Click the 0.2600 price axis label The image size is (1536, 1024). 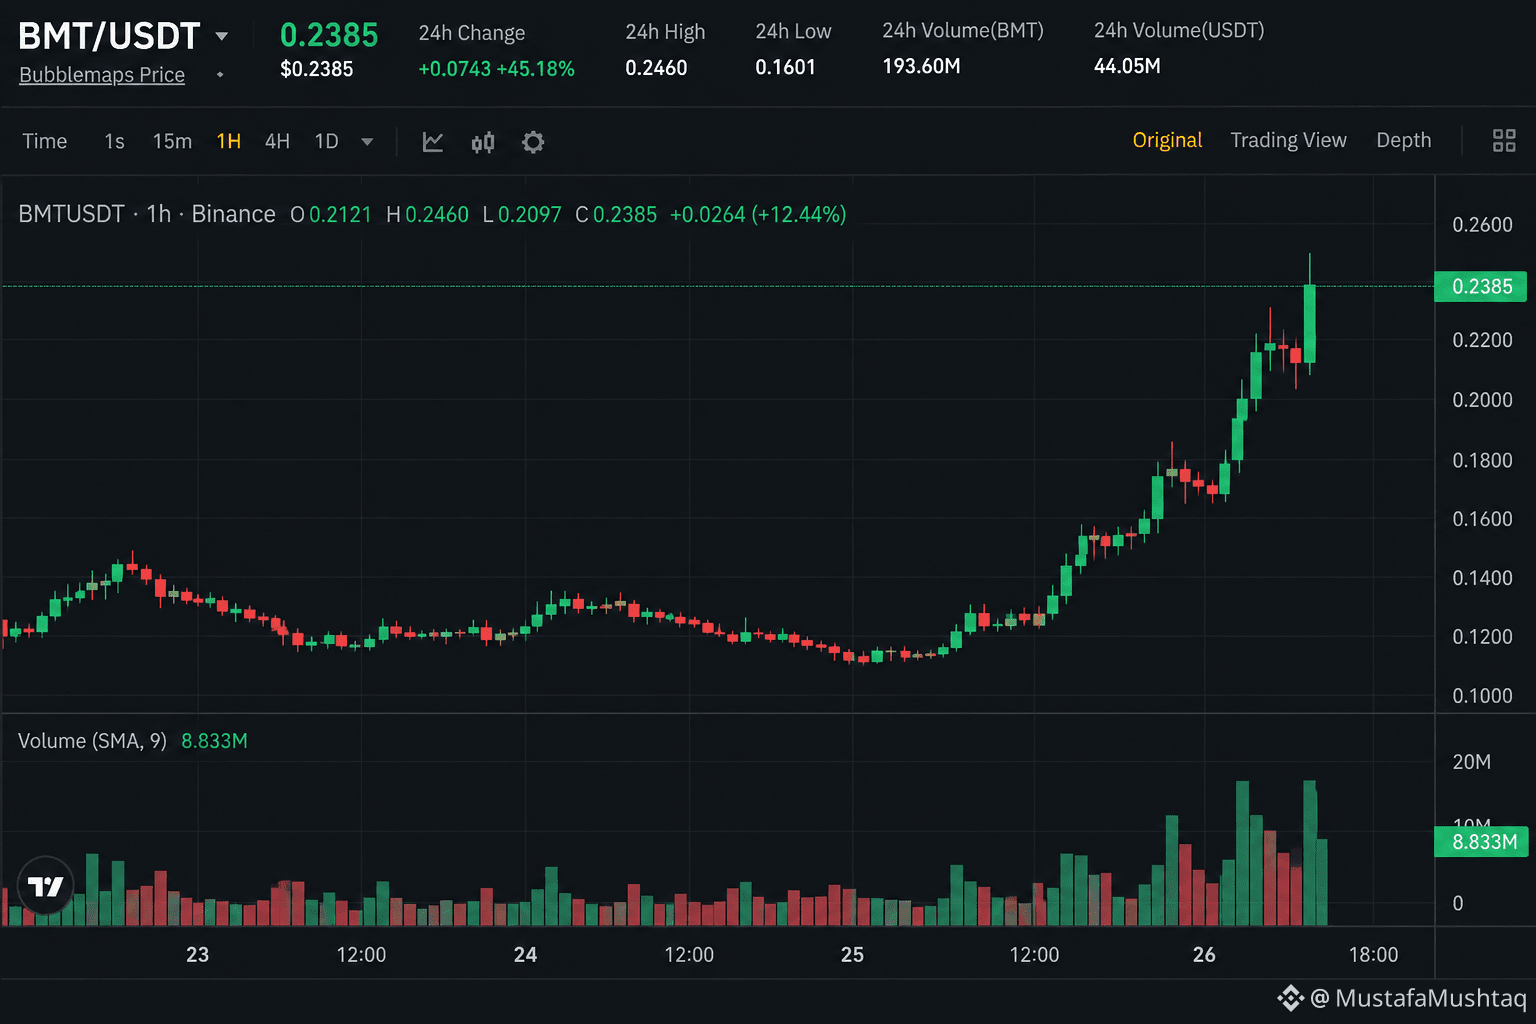click(x=1482, y=225)
